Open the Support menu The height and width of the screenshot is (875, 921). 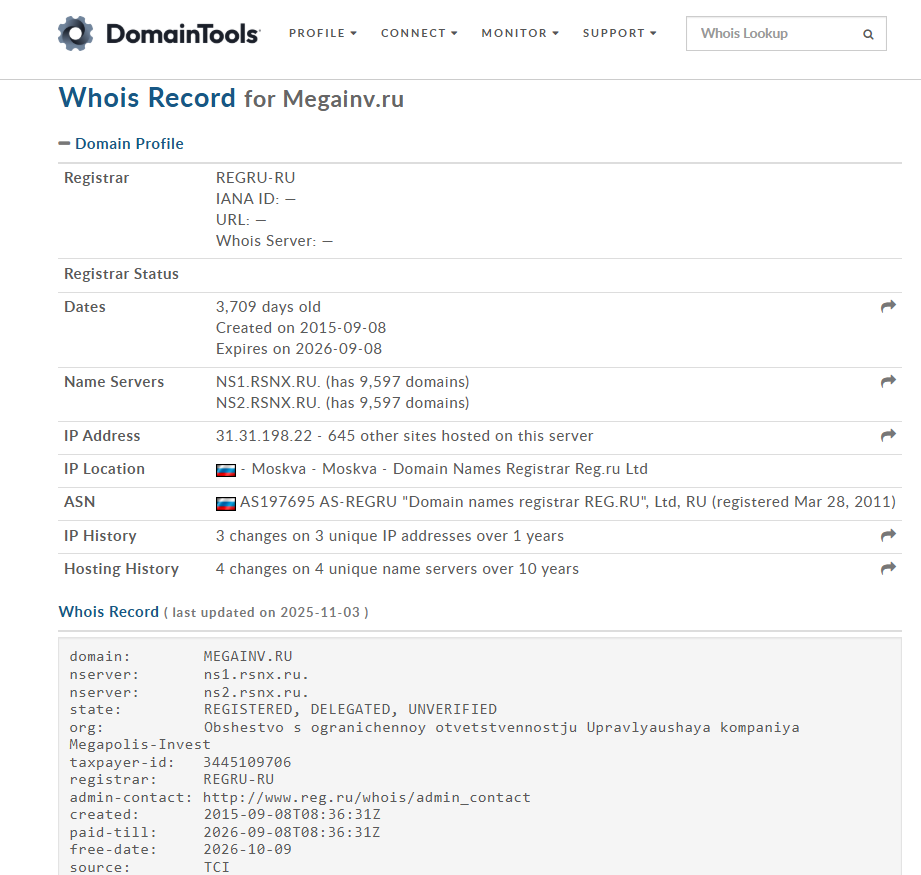point(619,33)
